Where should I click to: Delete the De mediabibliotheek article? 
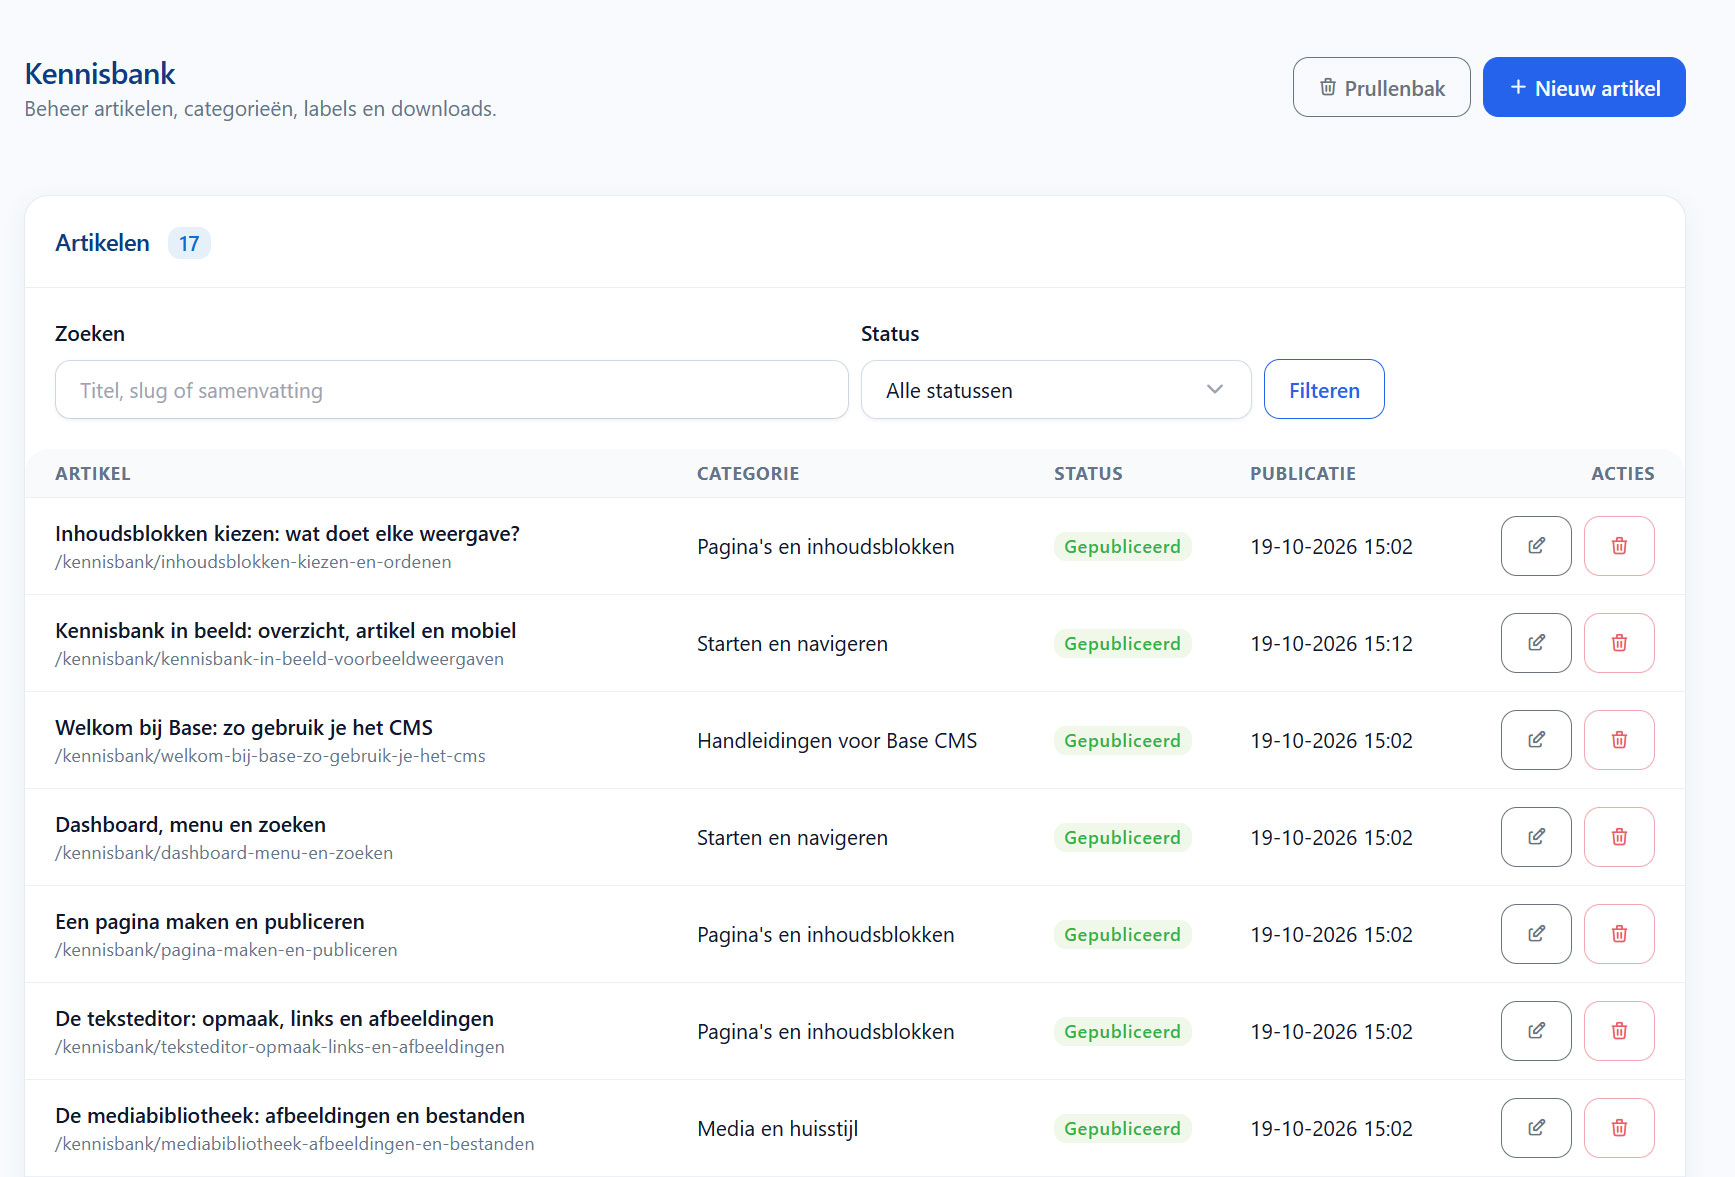tap(1619, 1128)
